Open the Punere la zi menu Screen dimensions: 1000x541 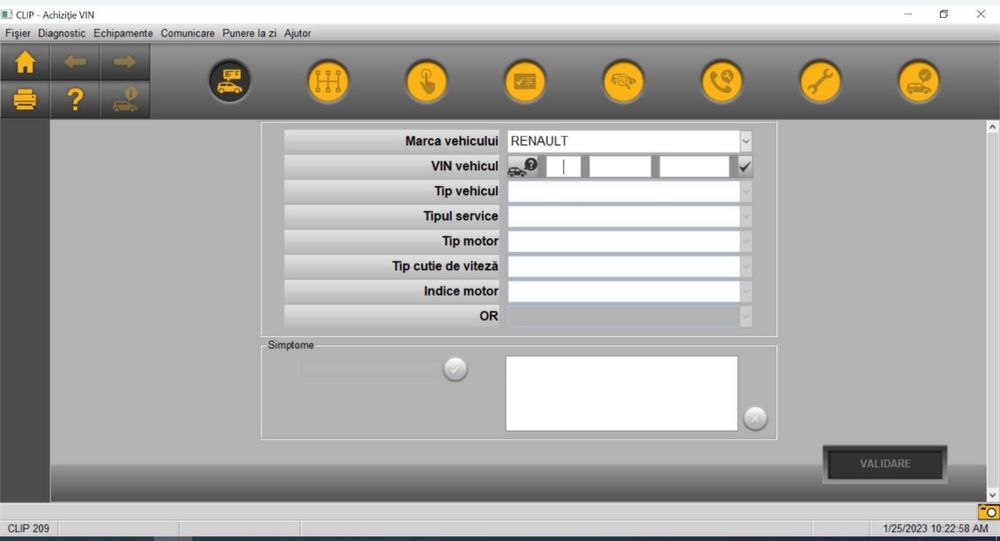(249, 33)
